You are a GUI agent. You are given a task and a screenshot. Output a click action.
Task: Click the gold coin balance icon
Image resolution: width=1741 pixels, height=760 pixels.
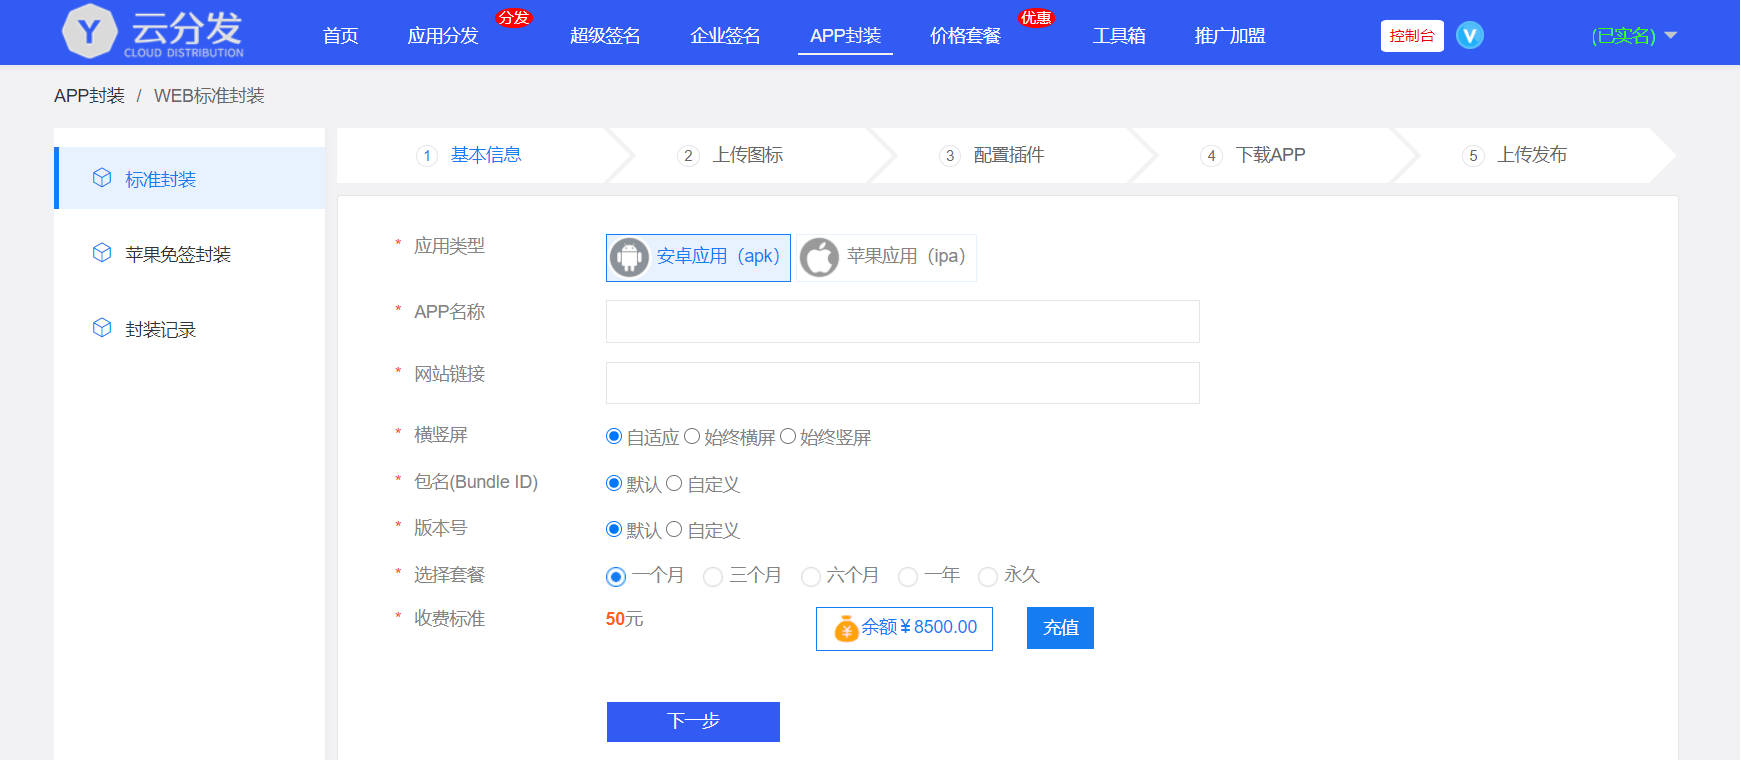(x=846, y=628)
